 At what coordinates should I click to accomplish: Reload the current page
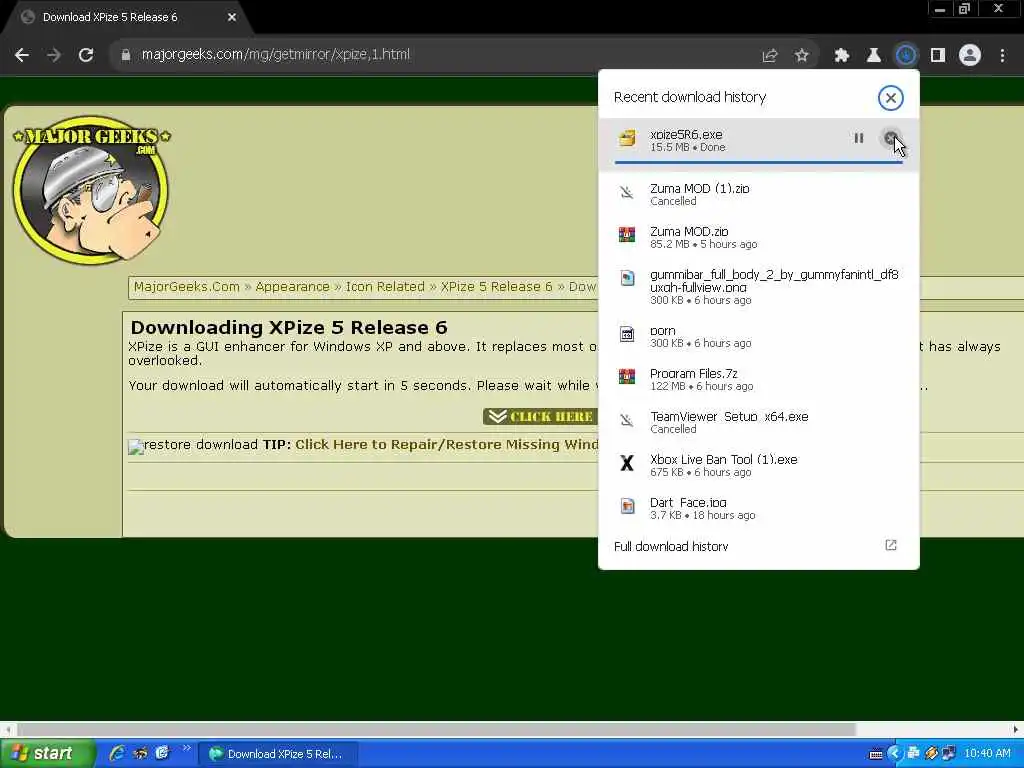[86, 55]
